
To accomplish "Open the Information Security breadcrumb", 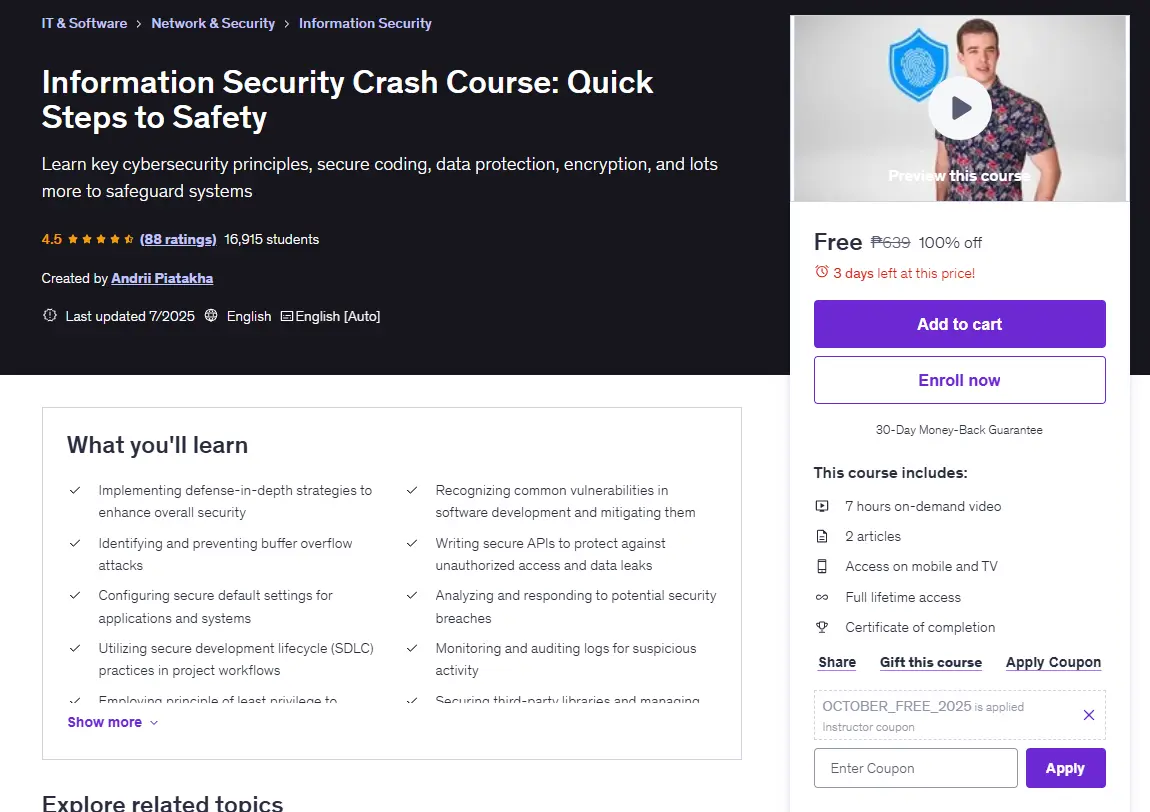I will point(365,23).
